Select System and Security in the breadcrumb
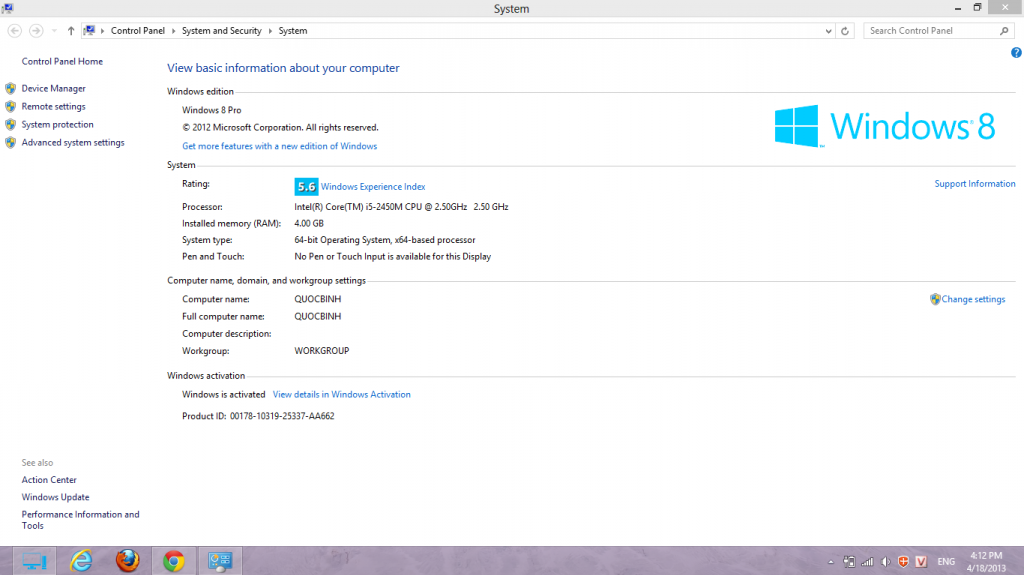 (x=221, y=31)
